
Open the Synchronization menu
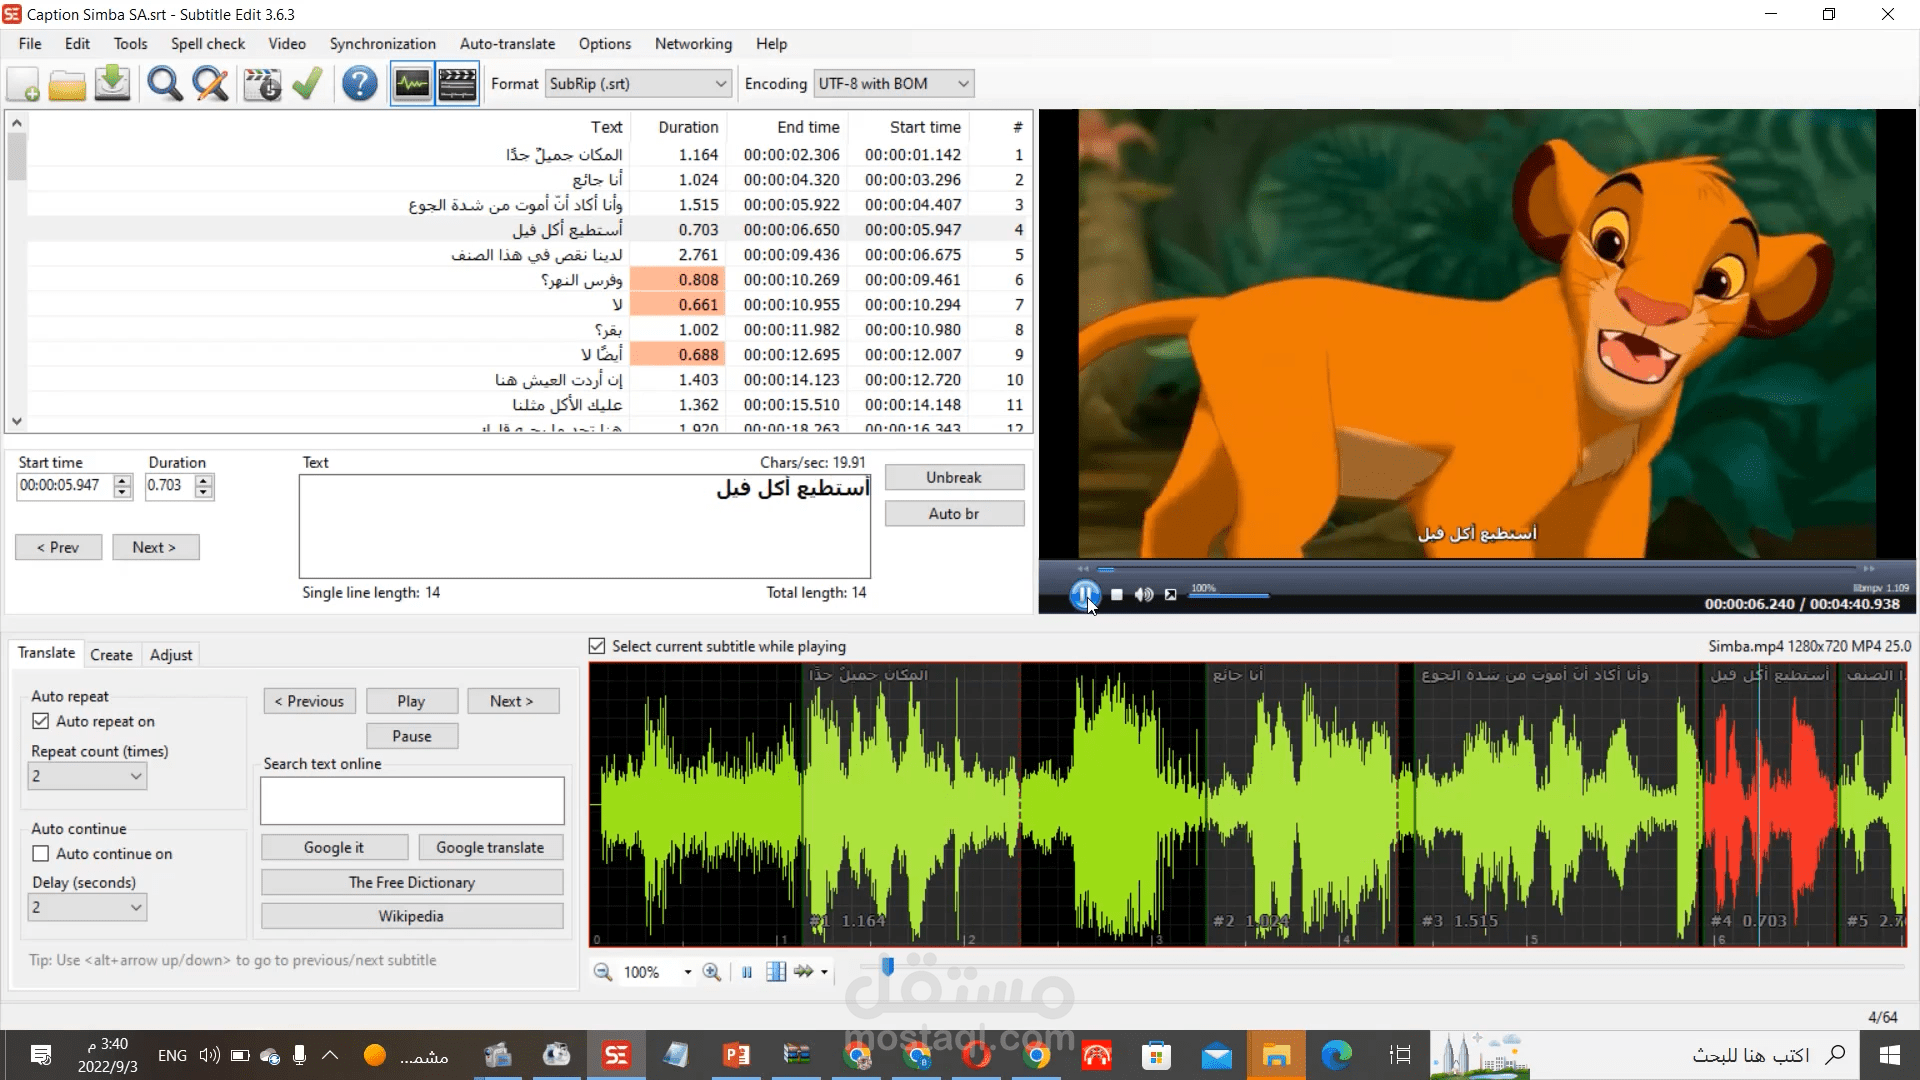pyautogui.click(x=383, y=44)
